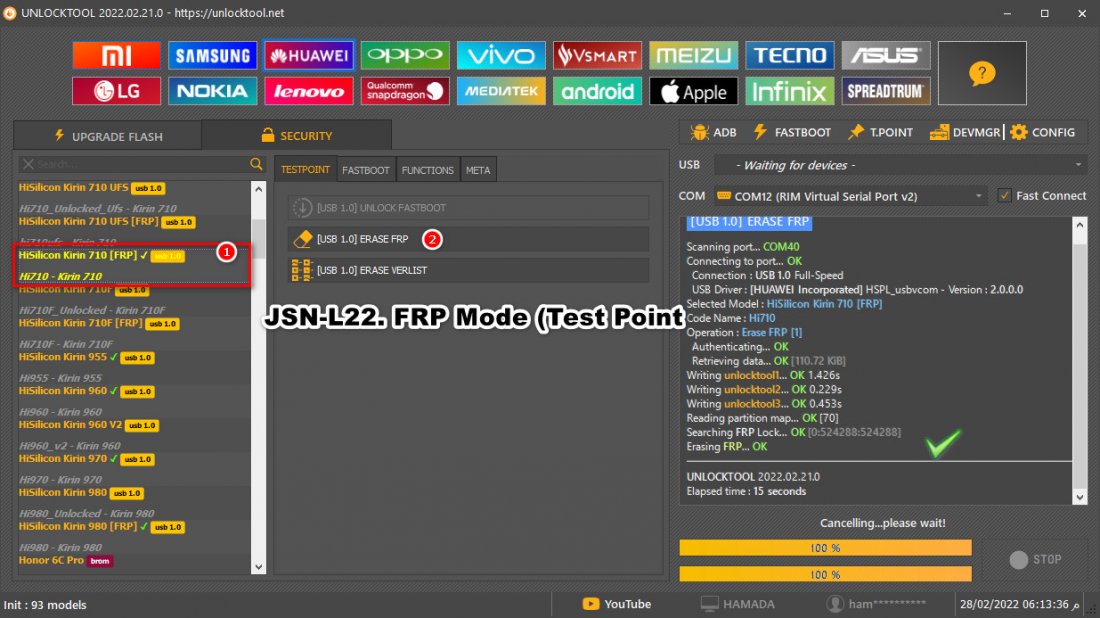
Task: Open the FUNCTIONS sub-tab
Action: 427,170
